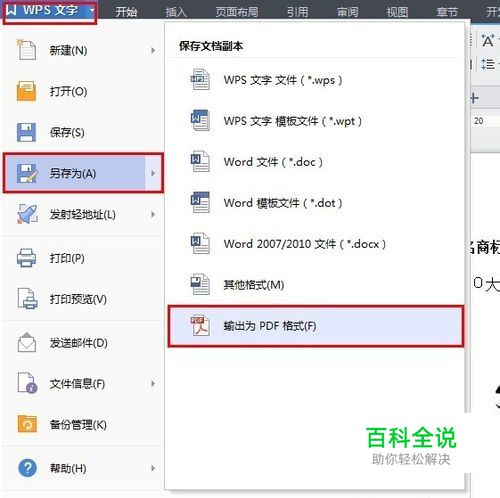Click the Word template .dot file icon
Image resolution: width=500 pixels, height=498 pixels.
200,202
